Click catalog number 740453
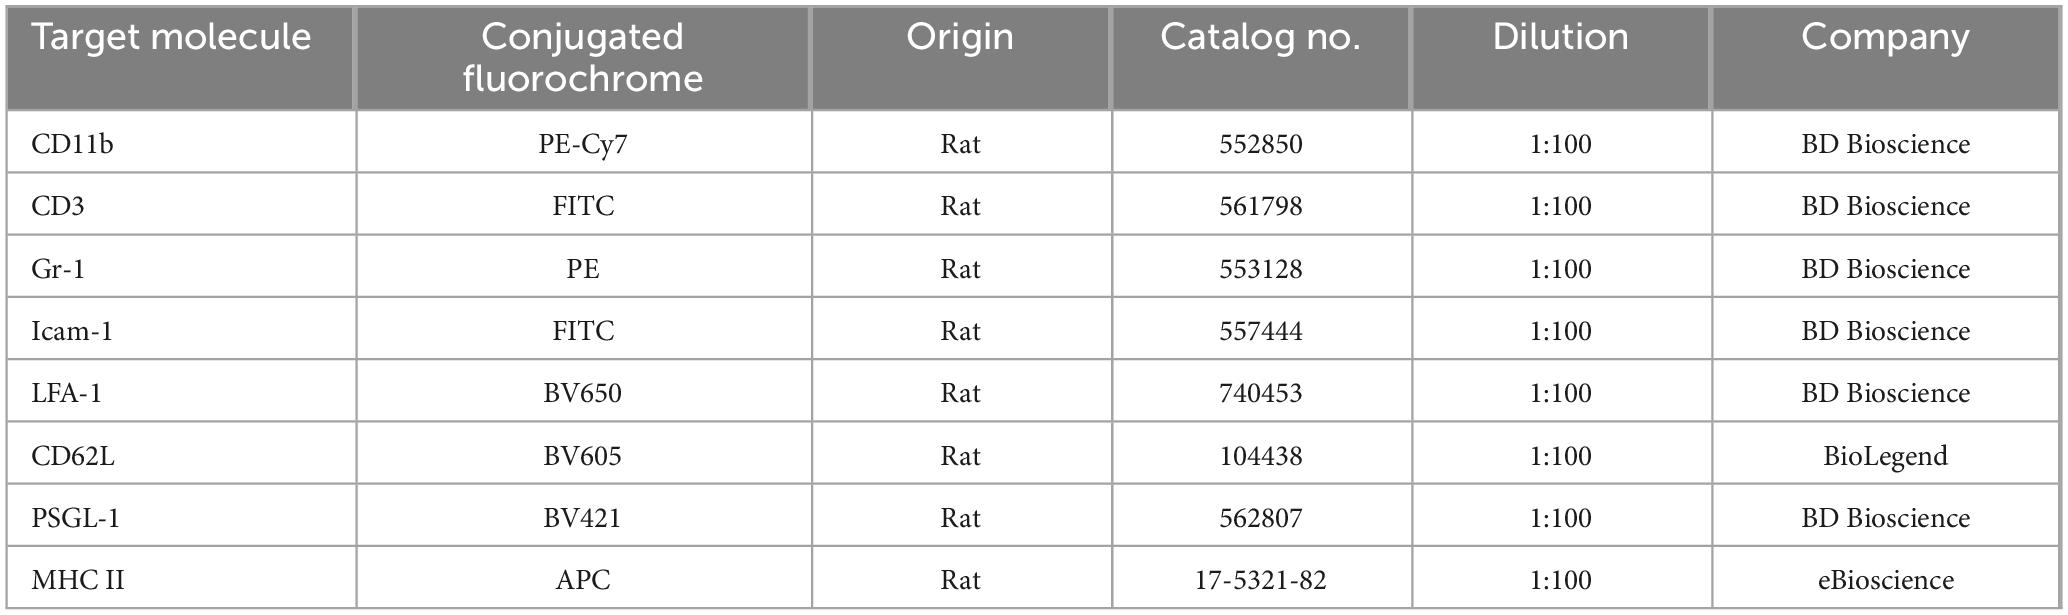This screenshot has width=2068, height=615. (1260, 393)
